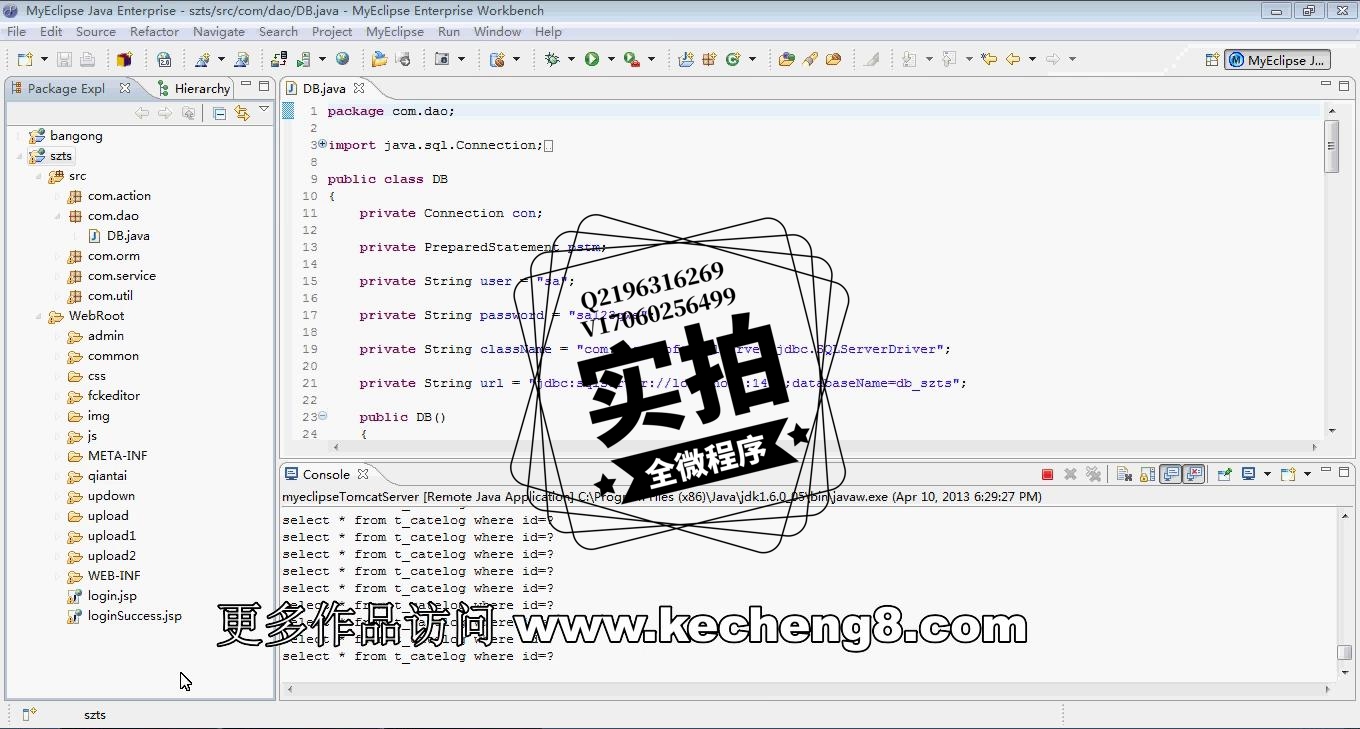Toggle Scroll Lock in Console
Screen dimensions: 1360x729
tap(1147, 474)
